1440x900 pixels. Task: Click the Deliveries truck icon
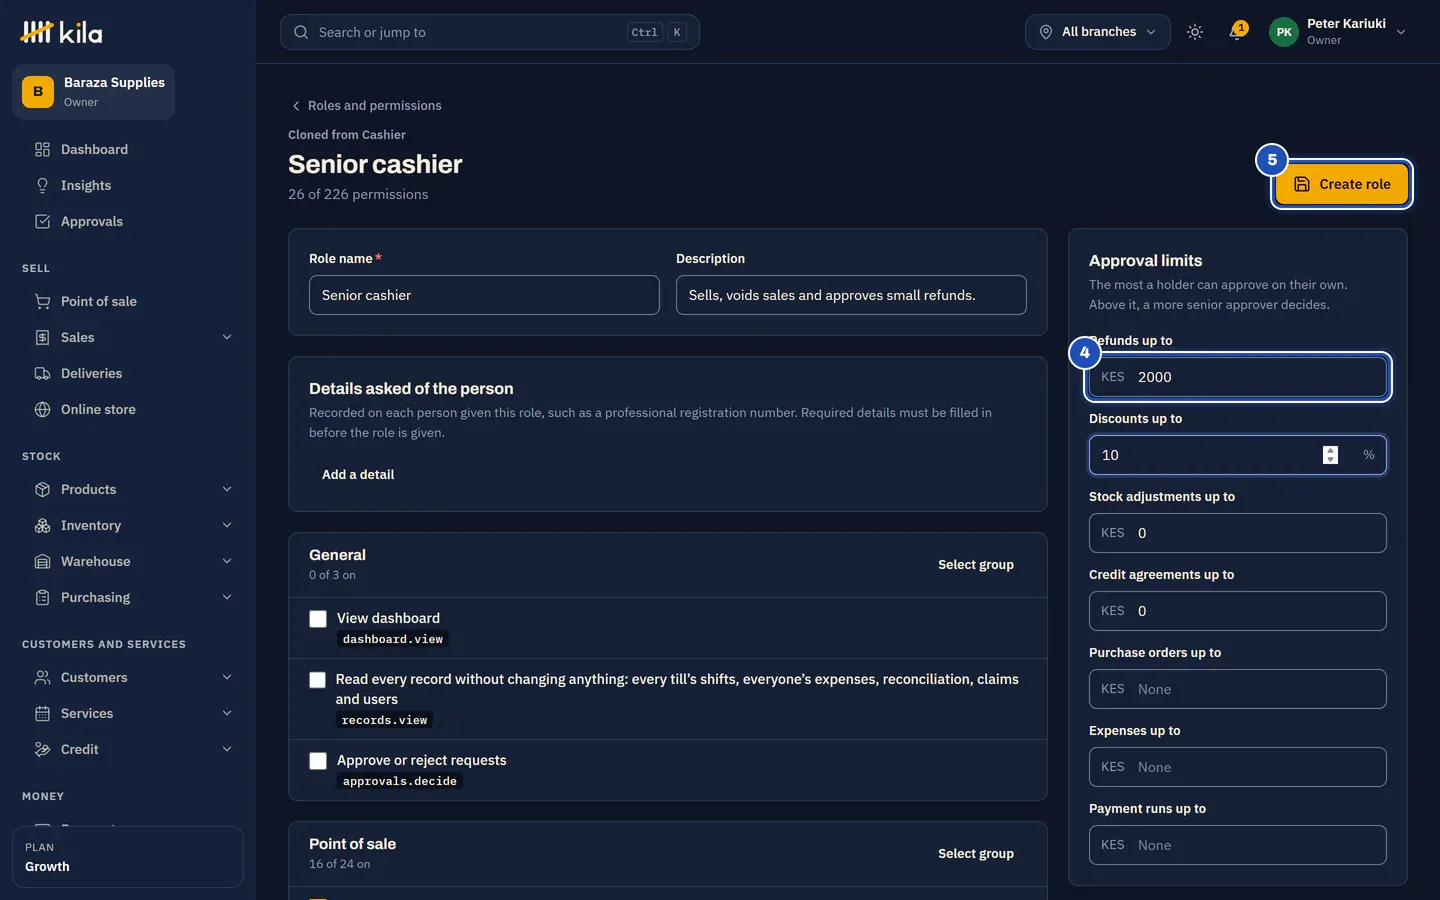coord(42,374)
